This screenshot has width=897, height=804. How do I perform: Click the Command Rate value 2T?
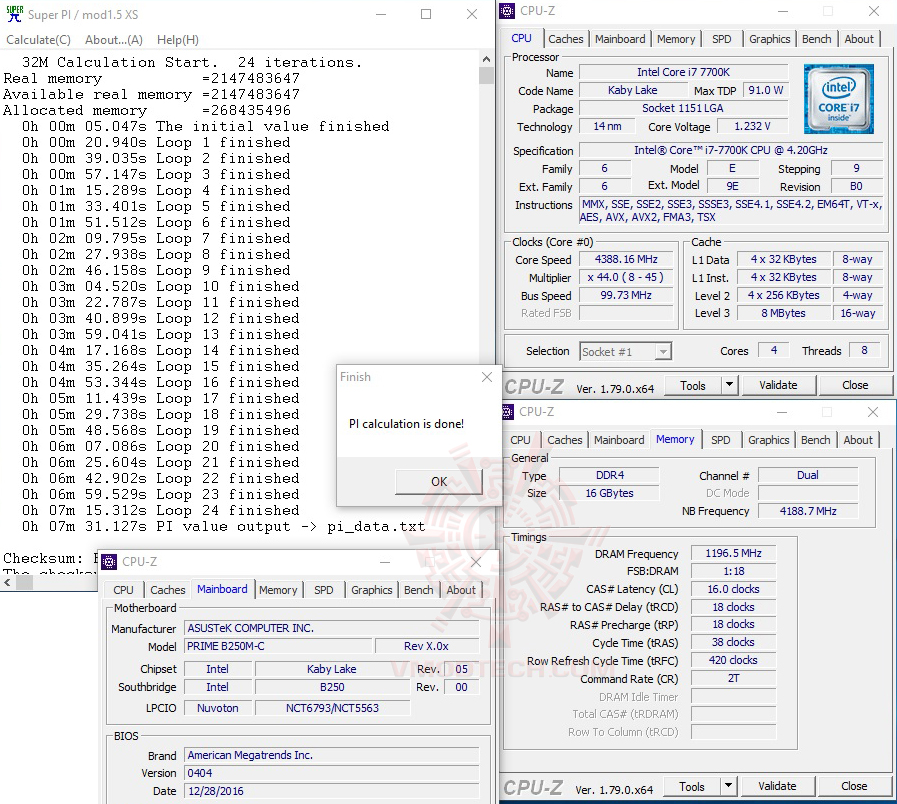tap(733, 678)
